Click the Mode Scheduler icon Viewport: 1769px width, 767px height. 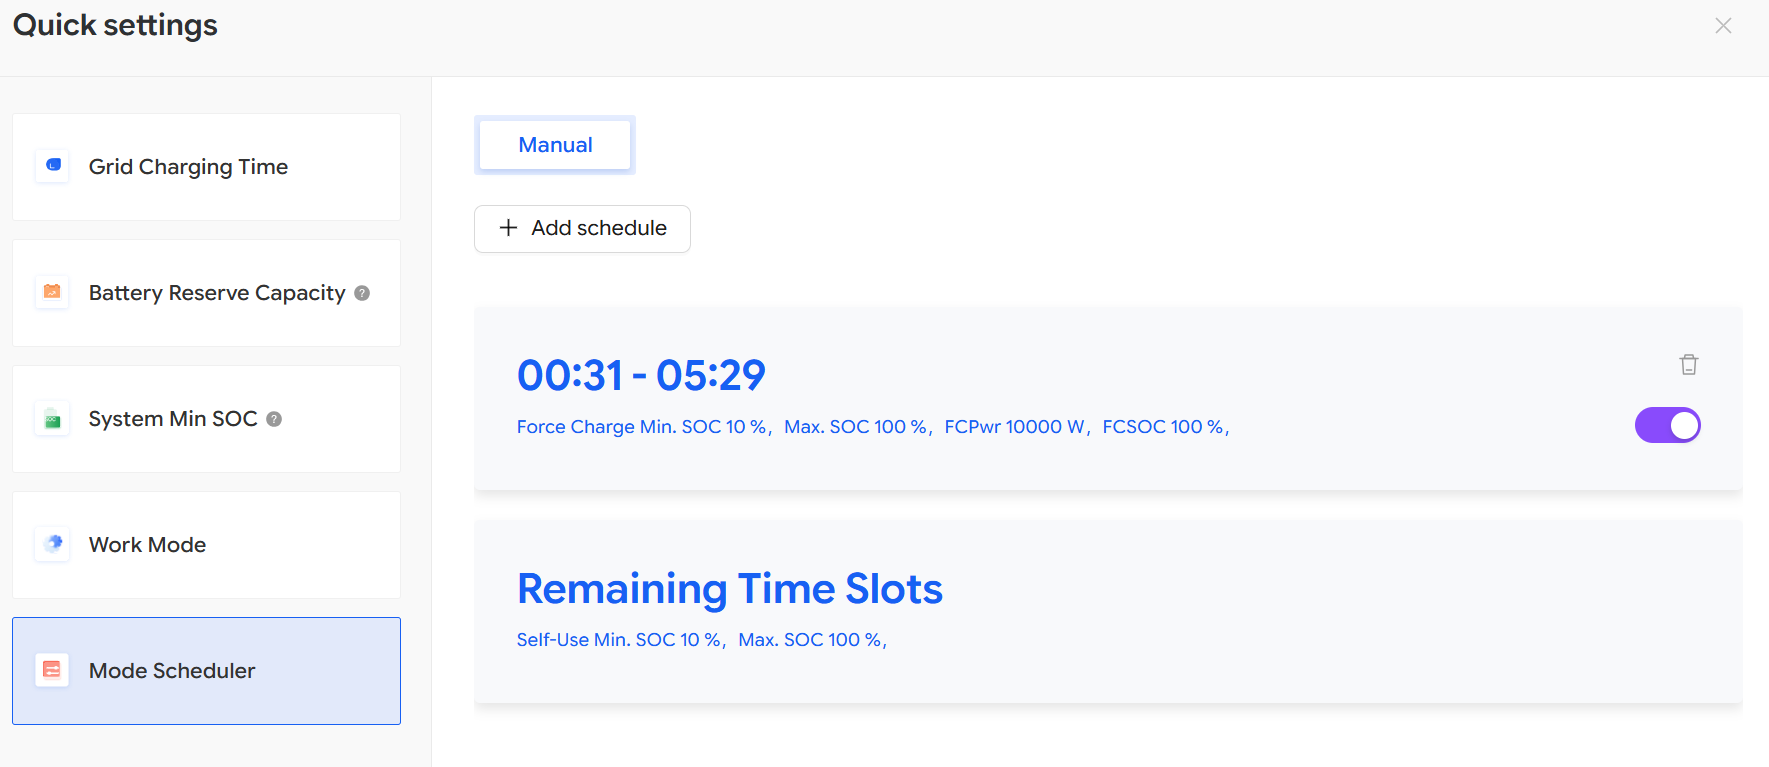click(x=53, y=670)
